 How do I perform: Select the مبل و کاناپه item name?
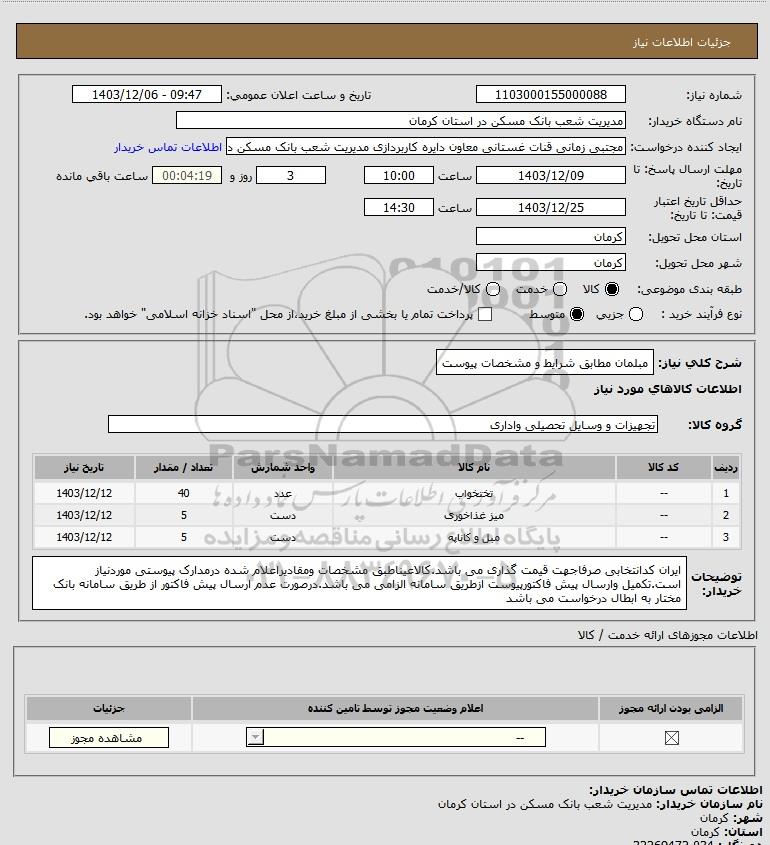point(474,537)
